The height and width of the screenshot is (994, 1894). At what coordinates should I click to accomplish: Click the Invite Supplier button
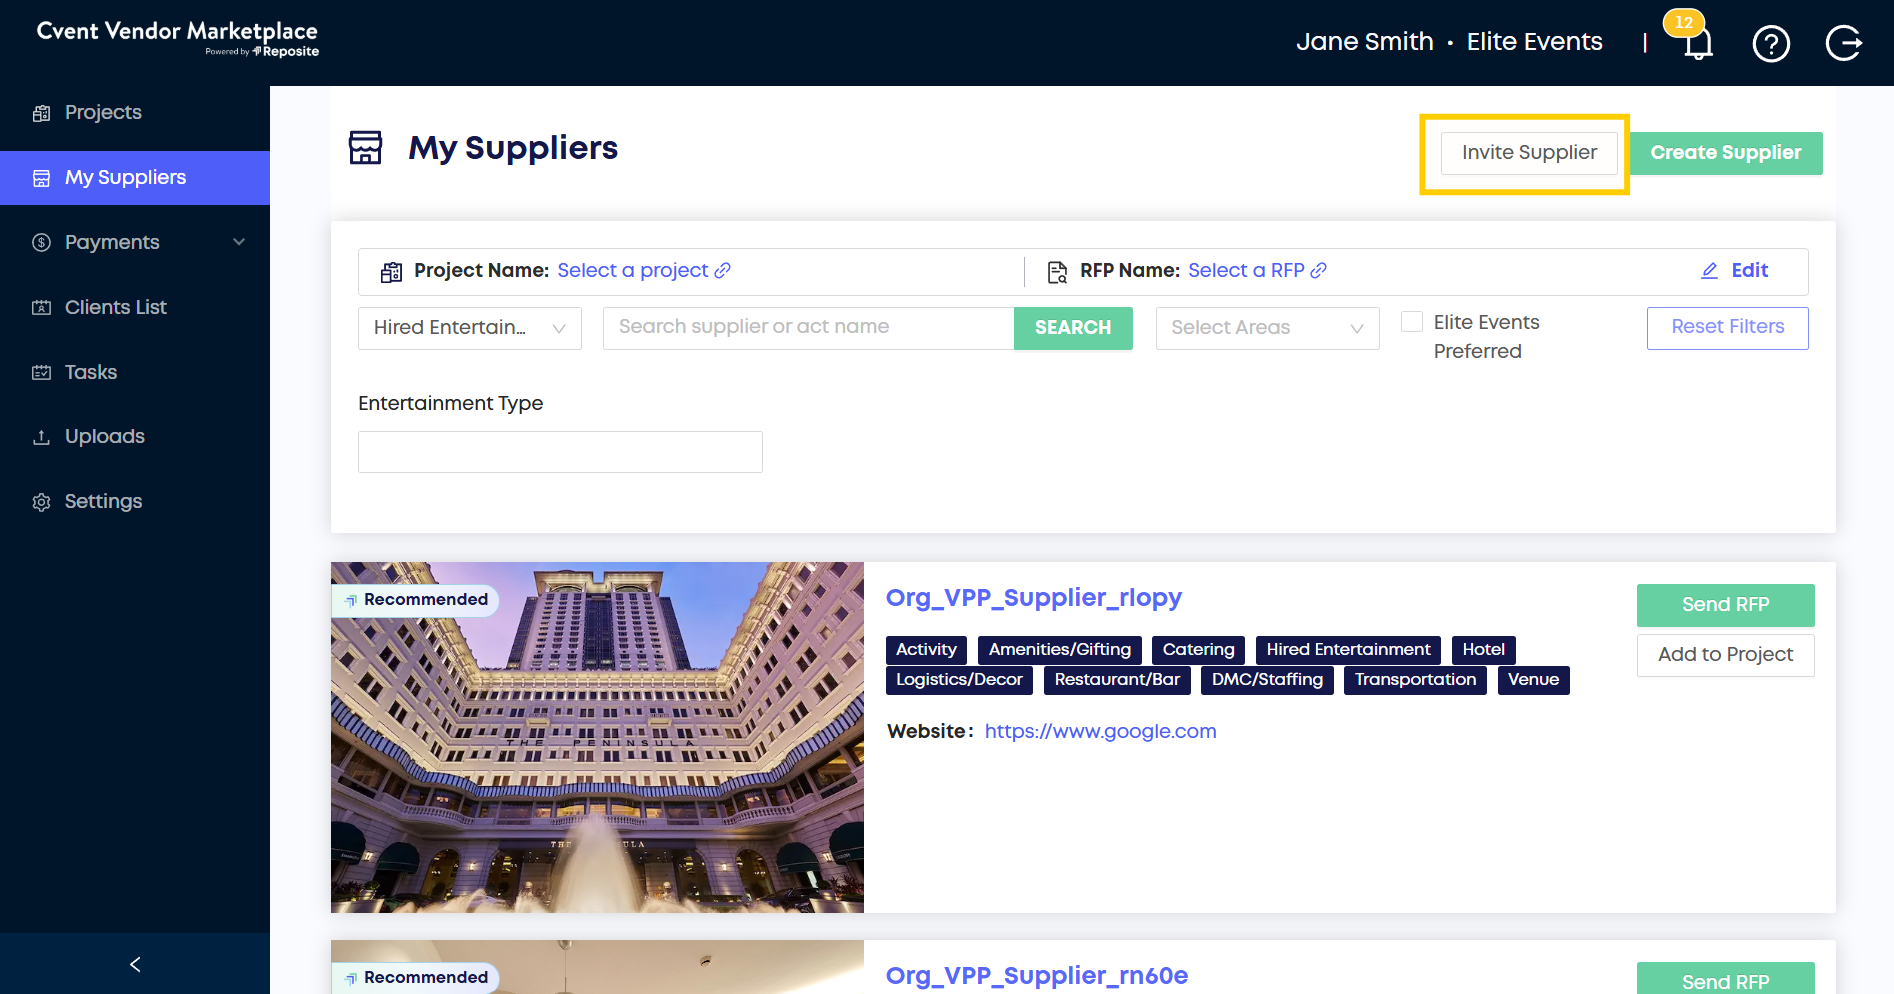point(1529,153)
